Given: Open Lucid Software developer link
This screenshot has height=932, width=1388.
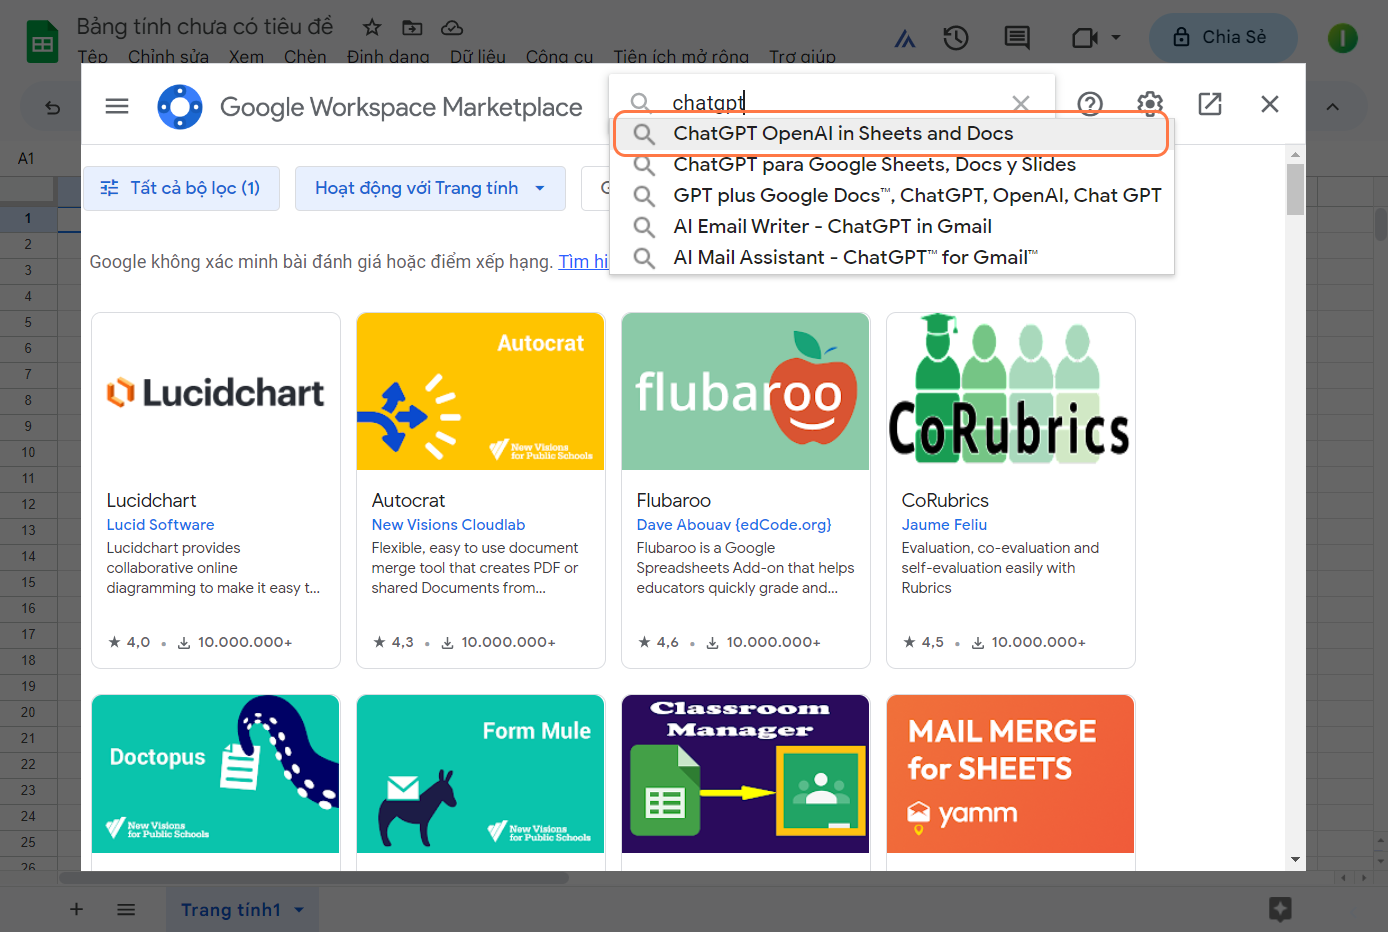Looking at the screenshot, I should (x=160, y=525).
